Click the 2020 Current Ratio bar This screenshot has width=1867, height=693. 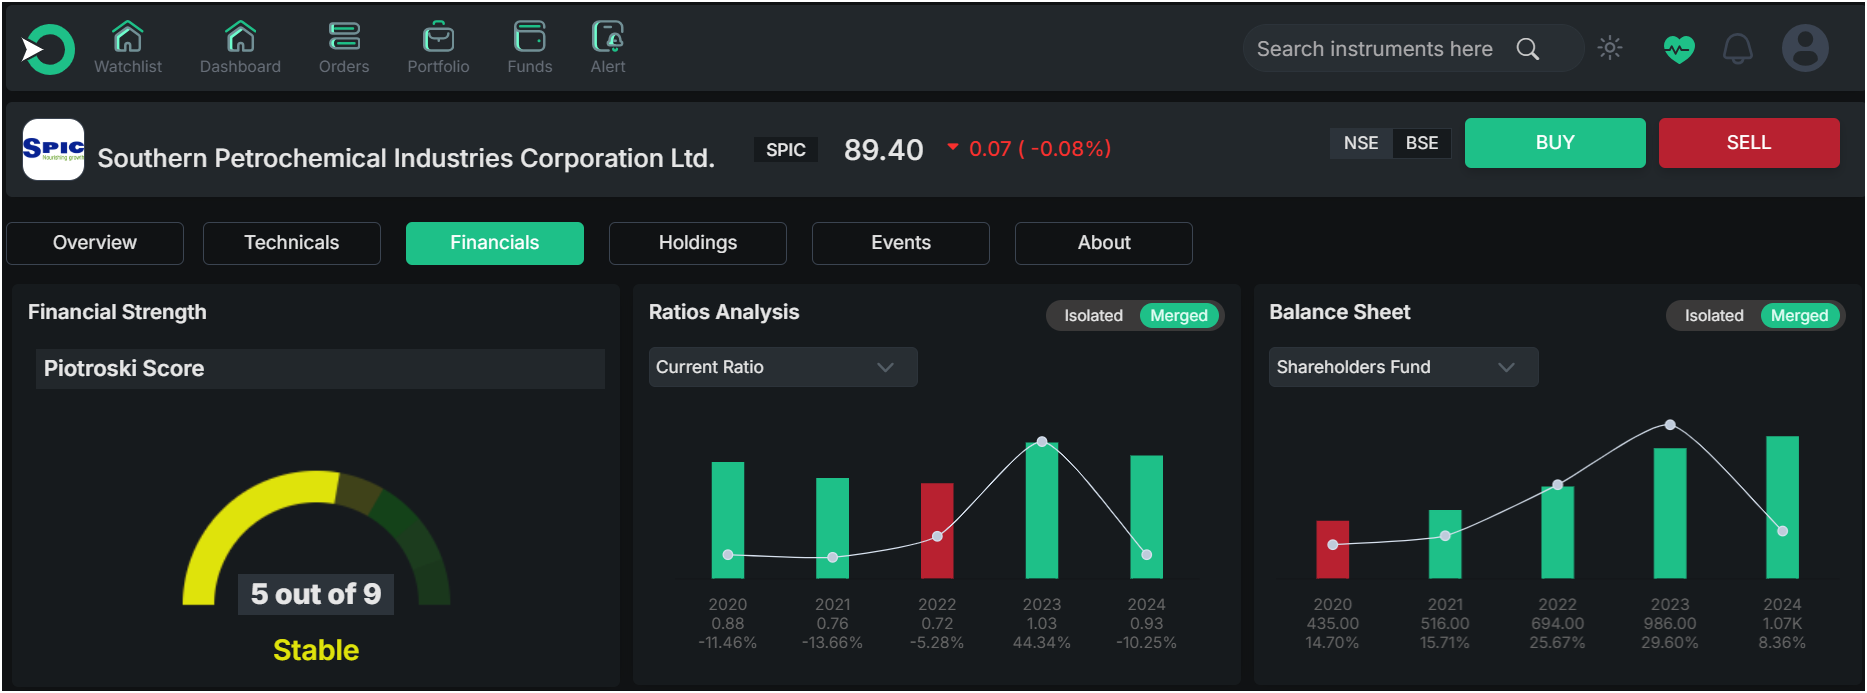(728, 520)
